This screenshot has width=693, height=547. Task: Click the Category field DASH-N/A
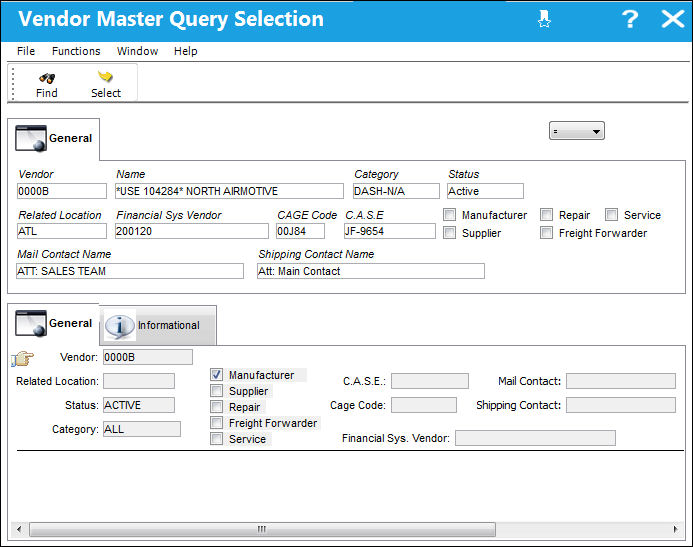point(396,191)
